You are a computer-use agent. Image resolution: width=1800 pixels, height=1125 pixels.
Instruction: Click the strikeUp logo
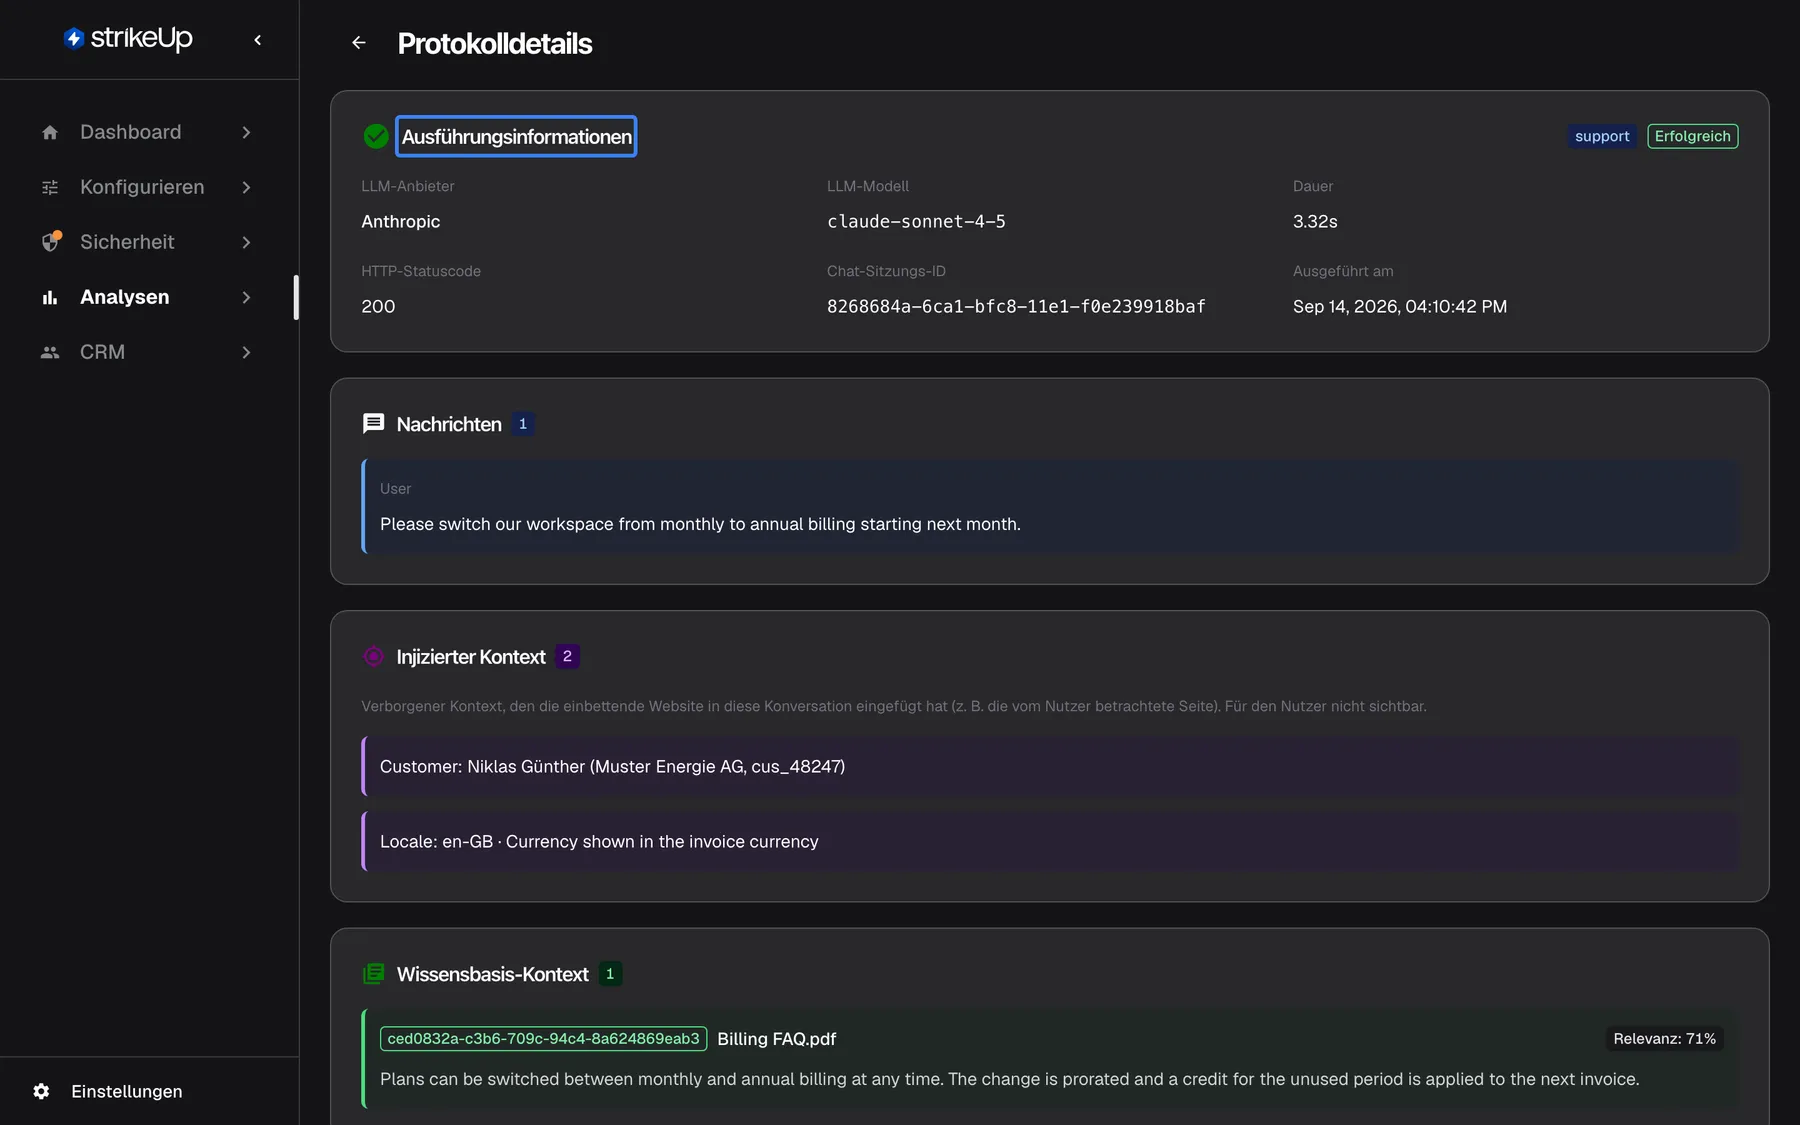tap(128, 38)
